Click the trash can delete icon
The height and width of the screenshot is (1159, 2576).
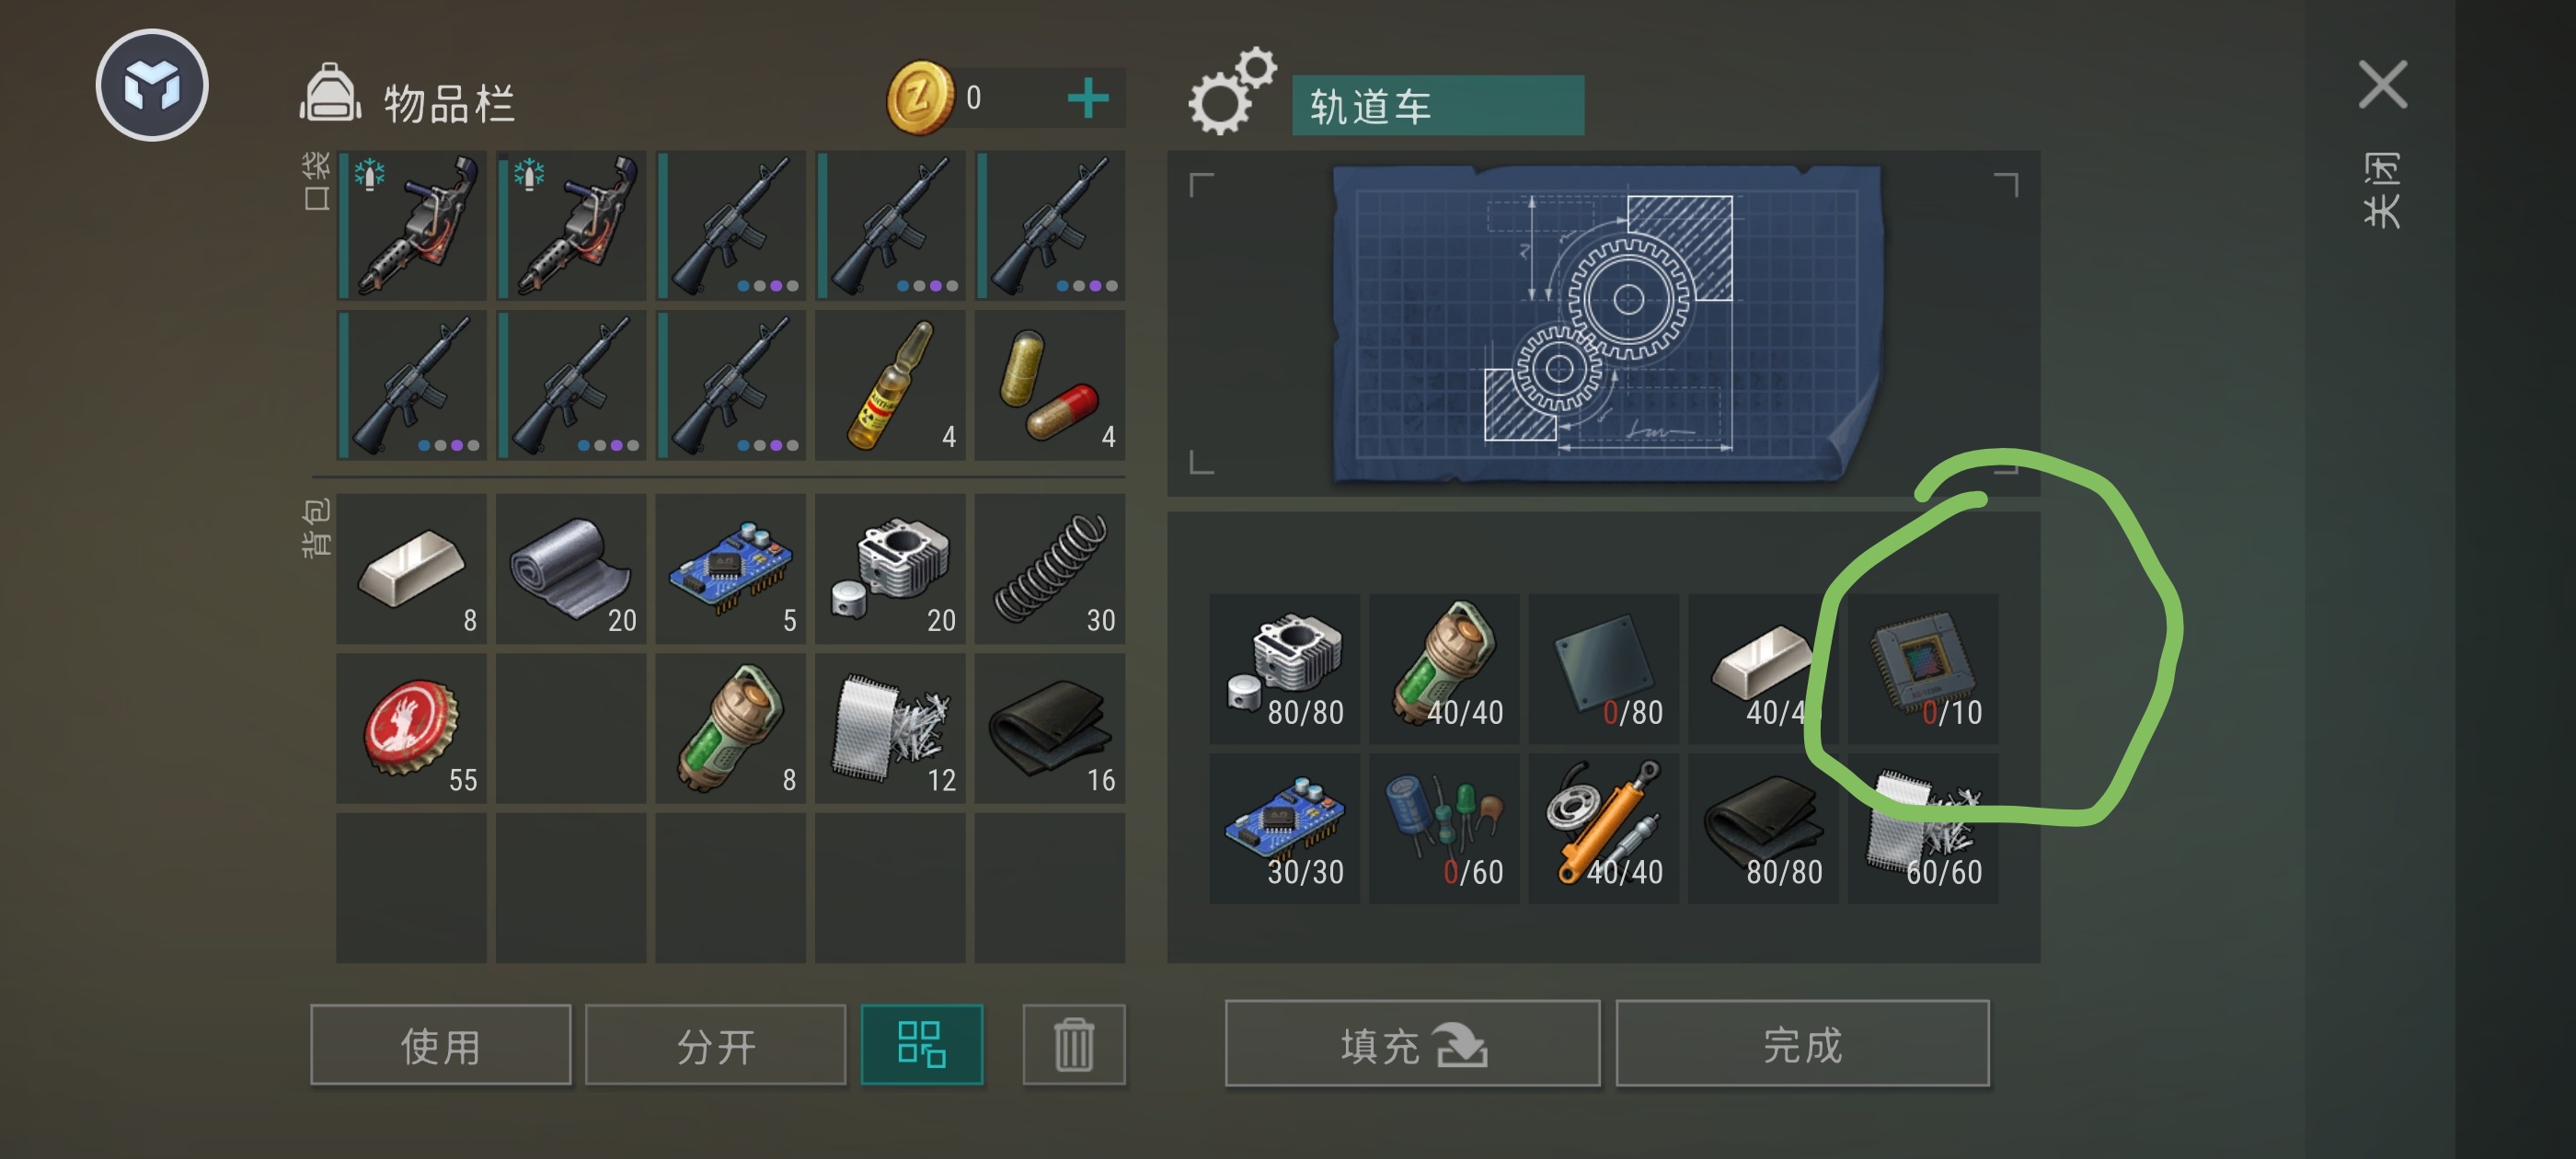pos(1074,1044)
